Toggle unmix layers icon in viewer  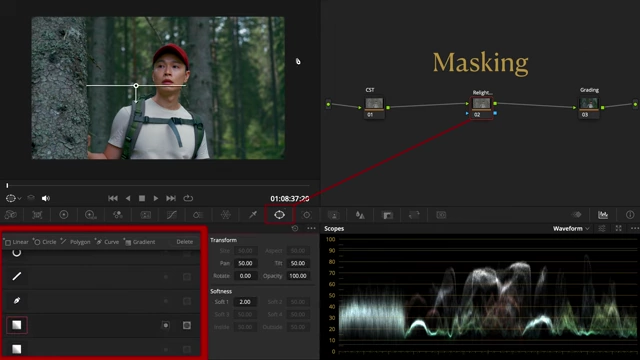pos(31,198)
